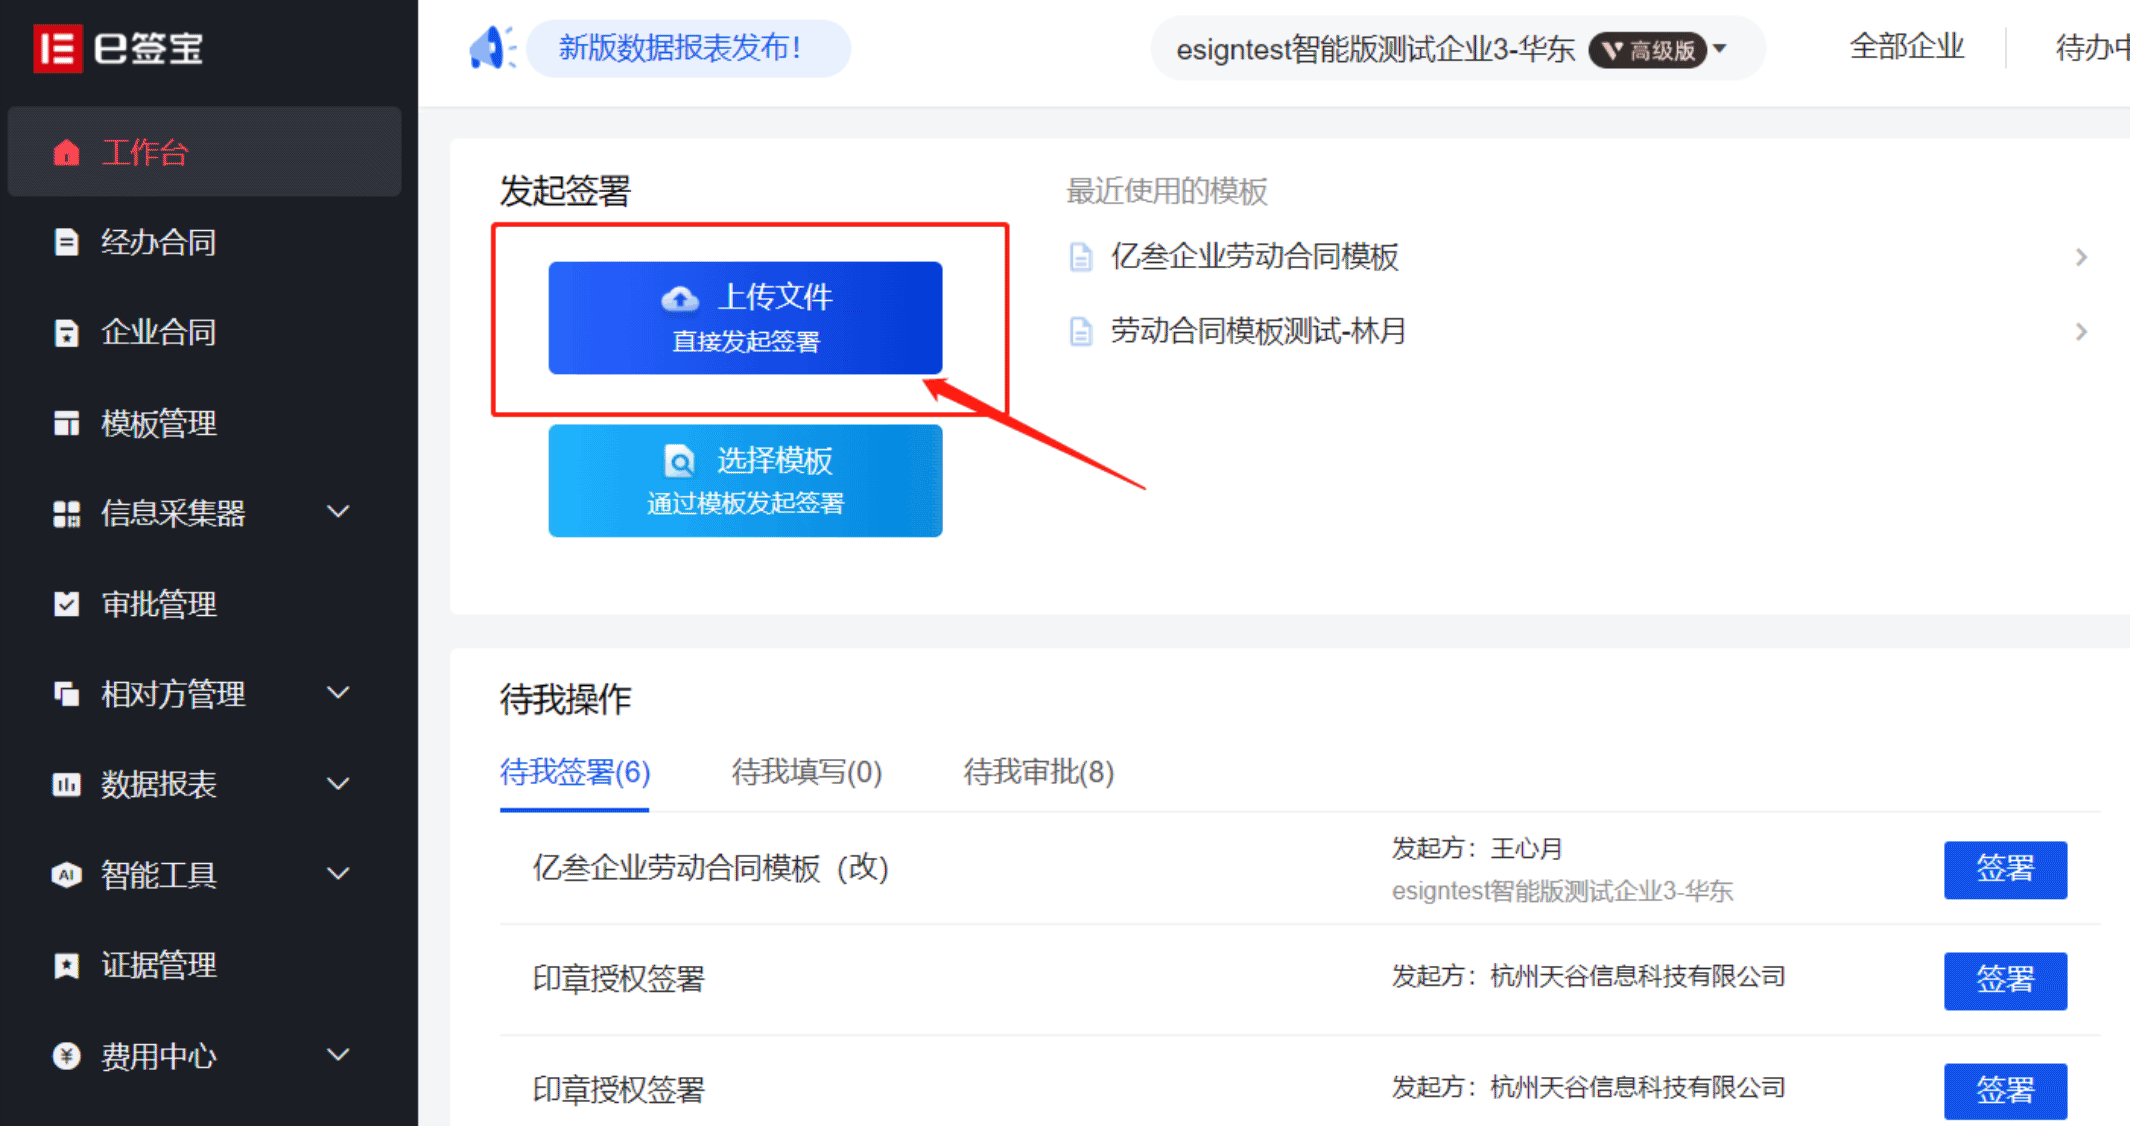Click the file icon beside 劳动合同模板测试-林月
The height and width of the screenshot is (1126, 2130).
[1081, 331]
